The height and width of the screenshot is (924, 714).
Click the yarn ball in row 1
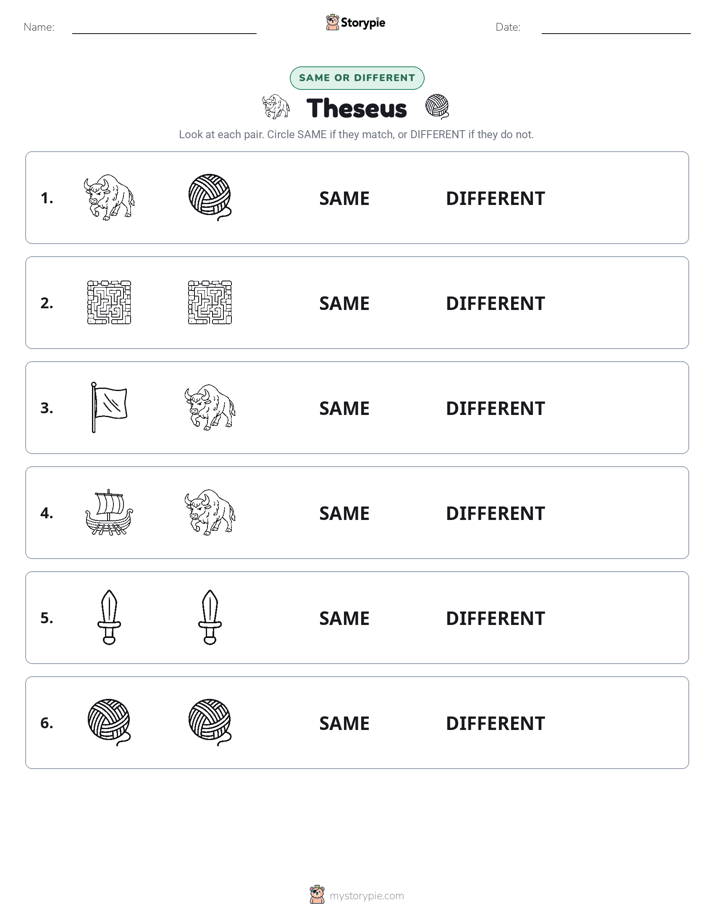(210, 197)
